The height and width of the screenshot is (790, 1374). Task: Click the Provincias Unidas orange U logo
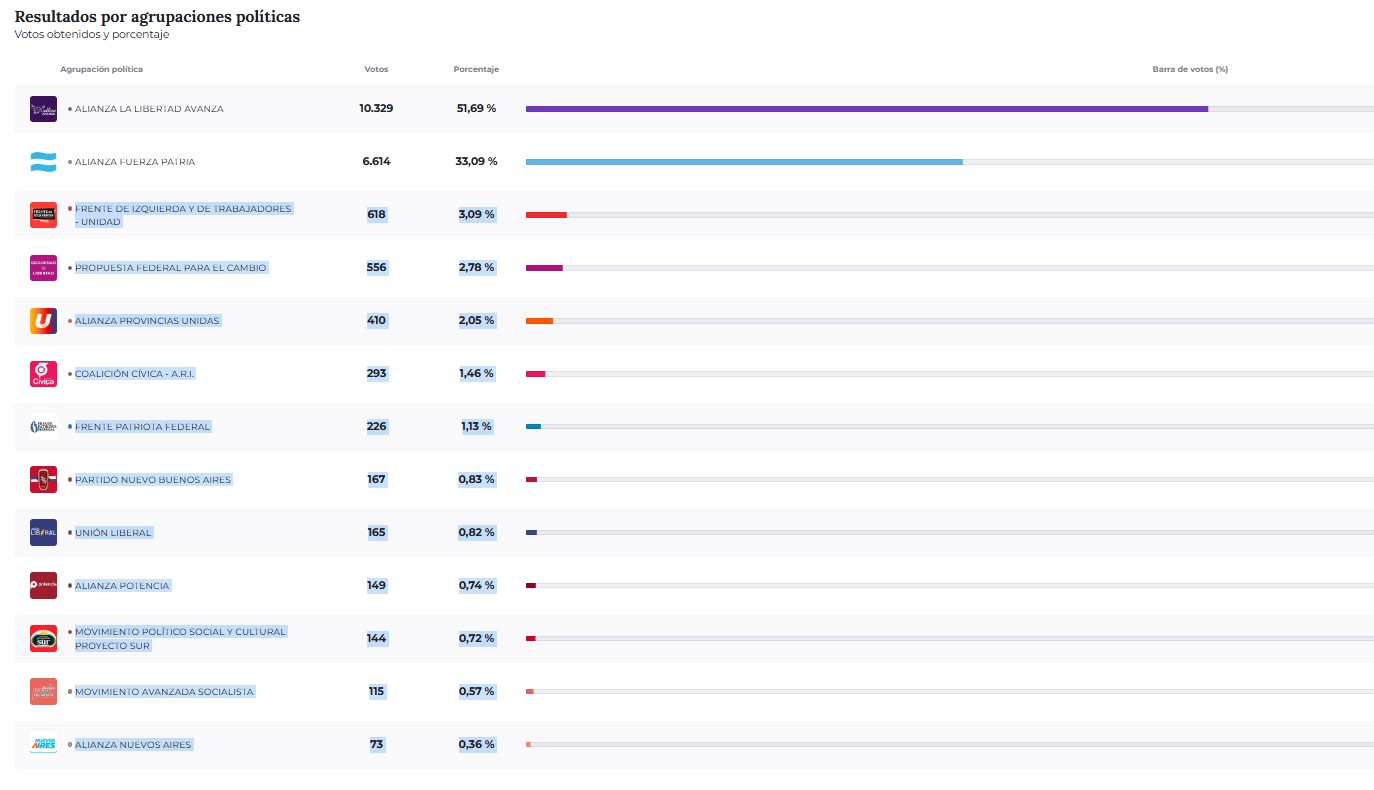click(43, 321)
